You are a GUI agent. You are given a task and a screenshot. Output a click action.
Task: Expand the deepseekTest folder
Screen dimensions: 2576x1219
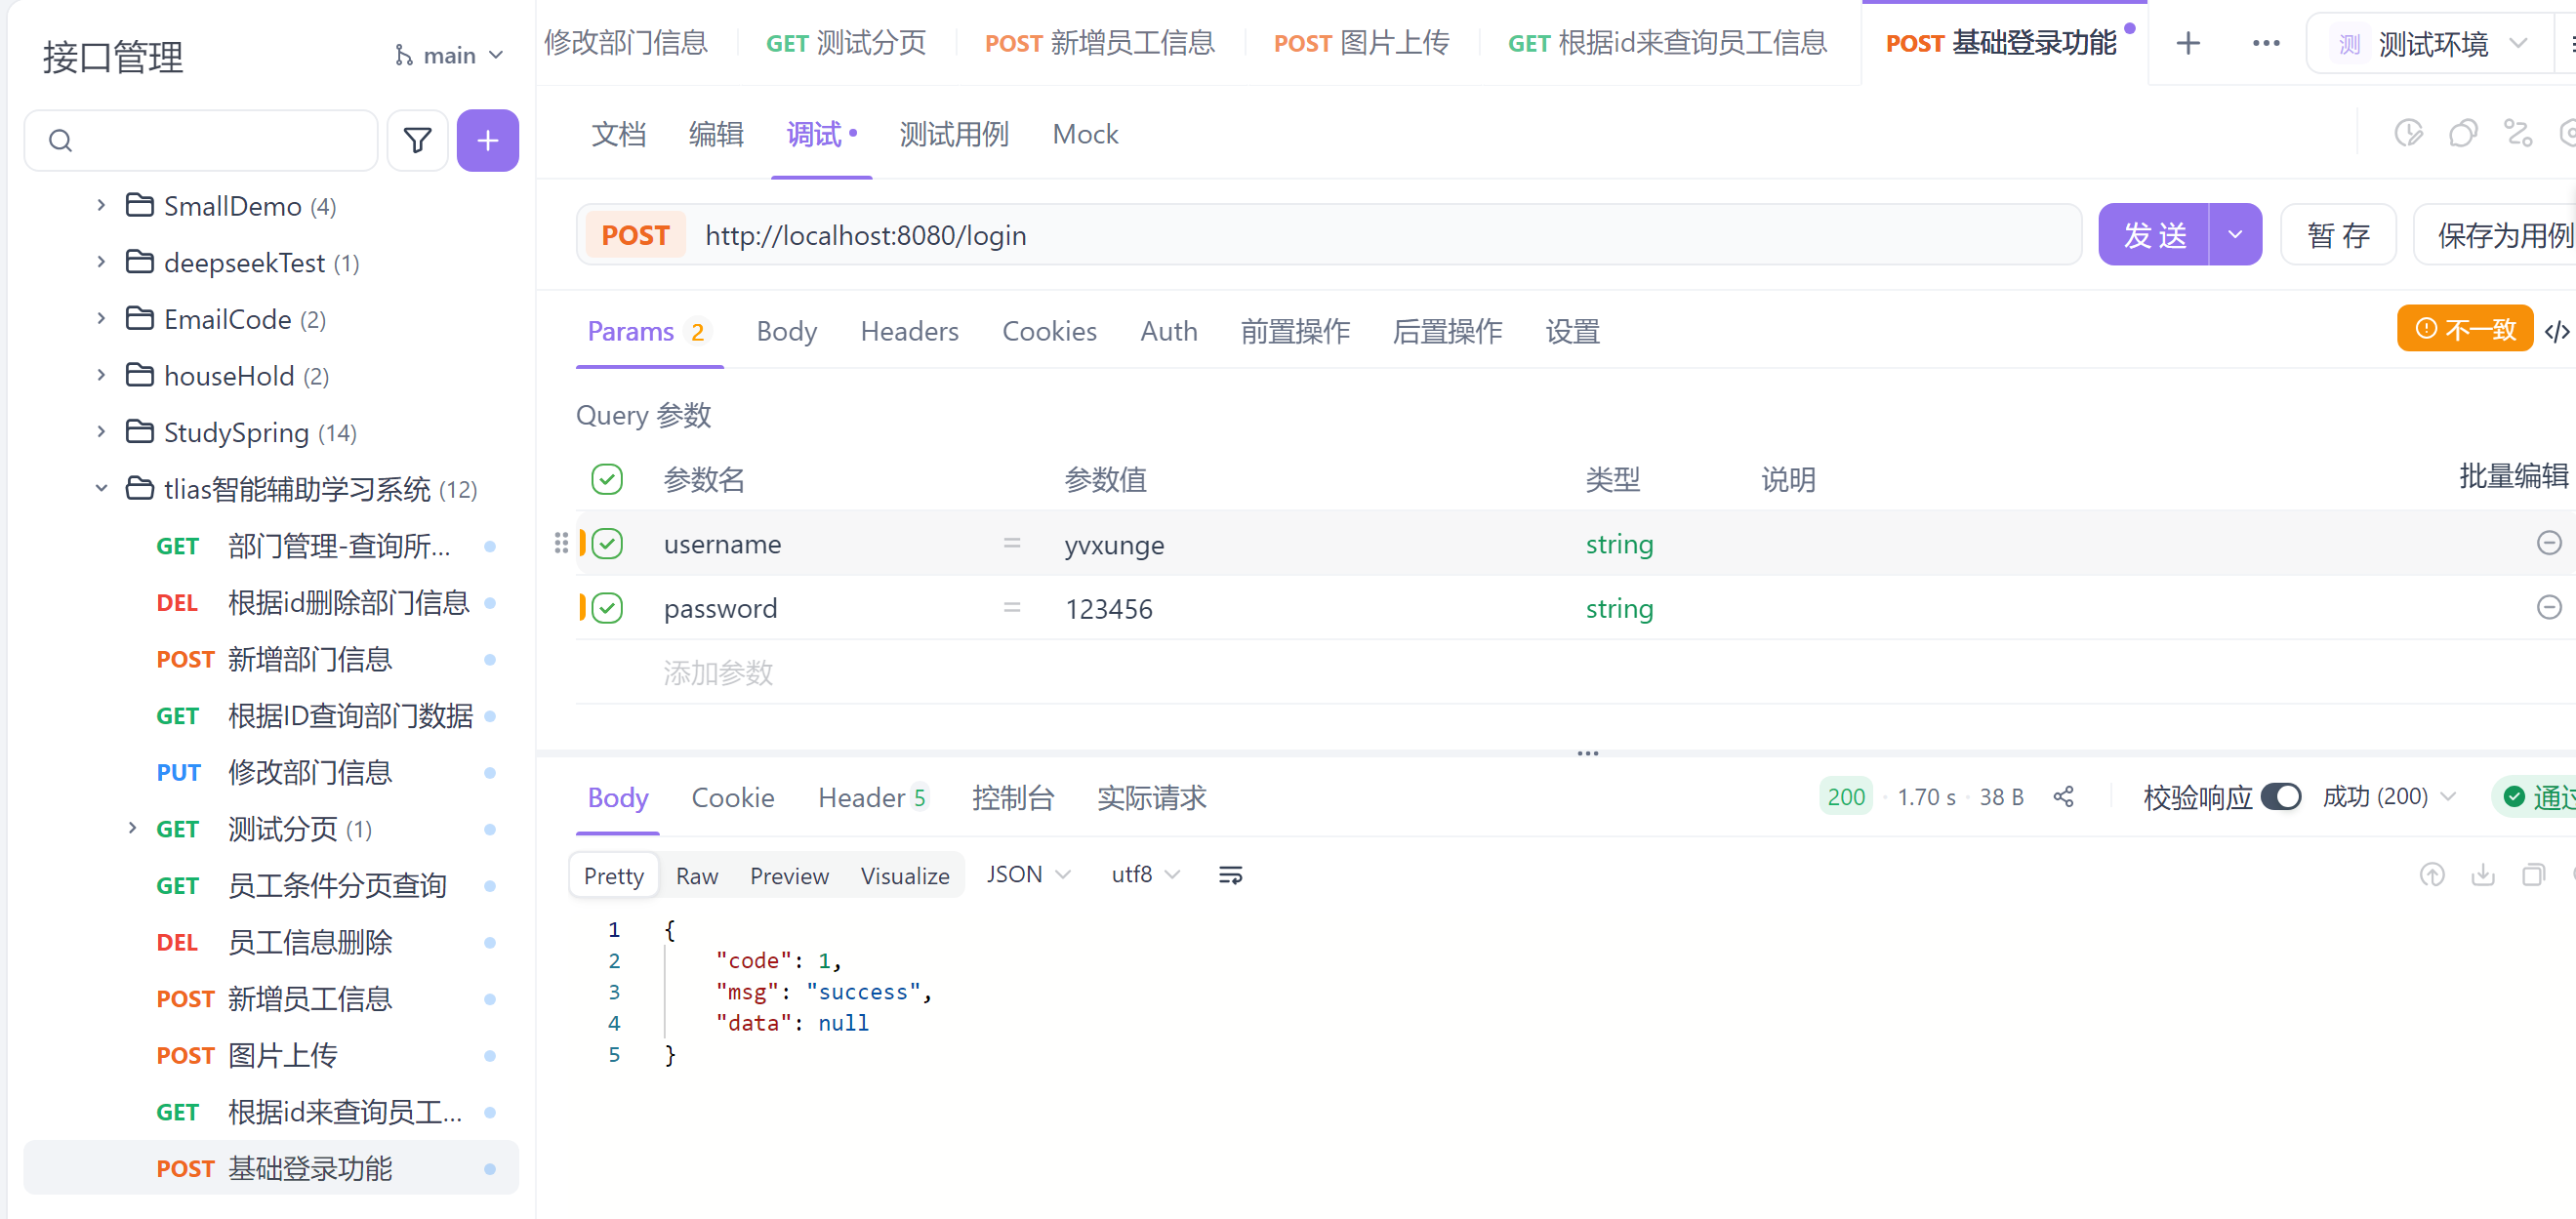pos(101,262)
